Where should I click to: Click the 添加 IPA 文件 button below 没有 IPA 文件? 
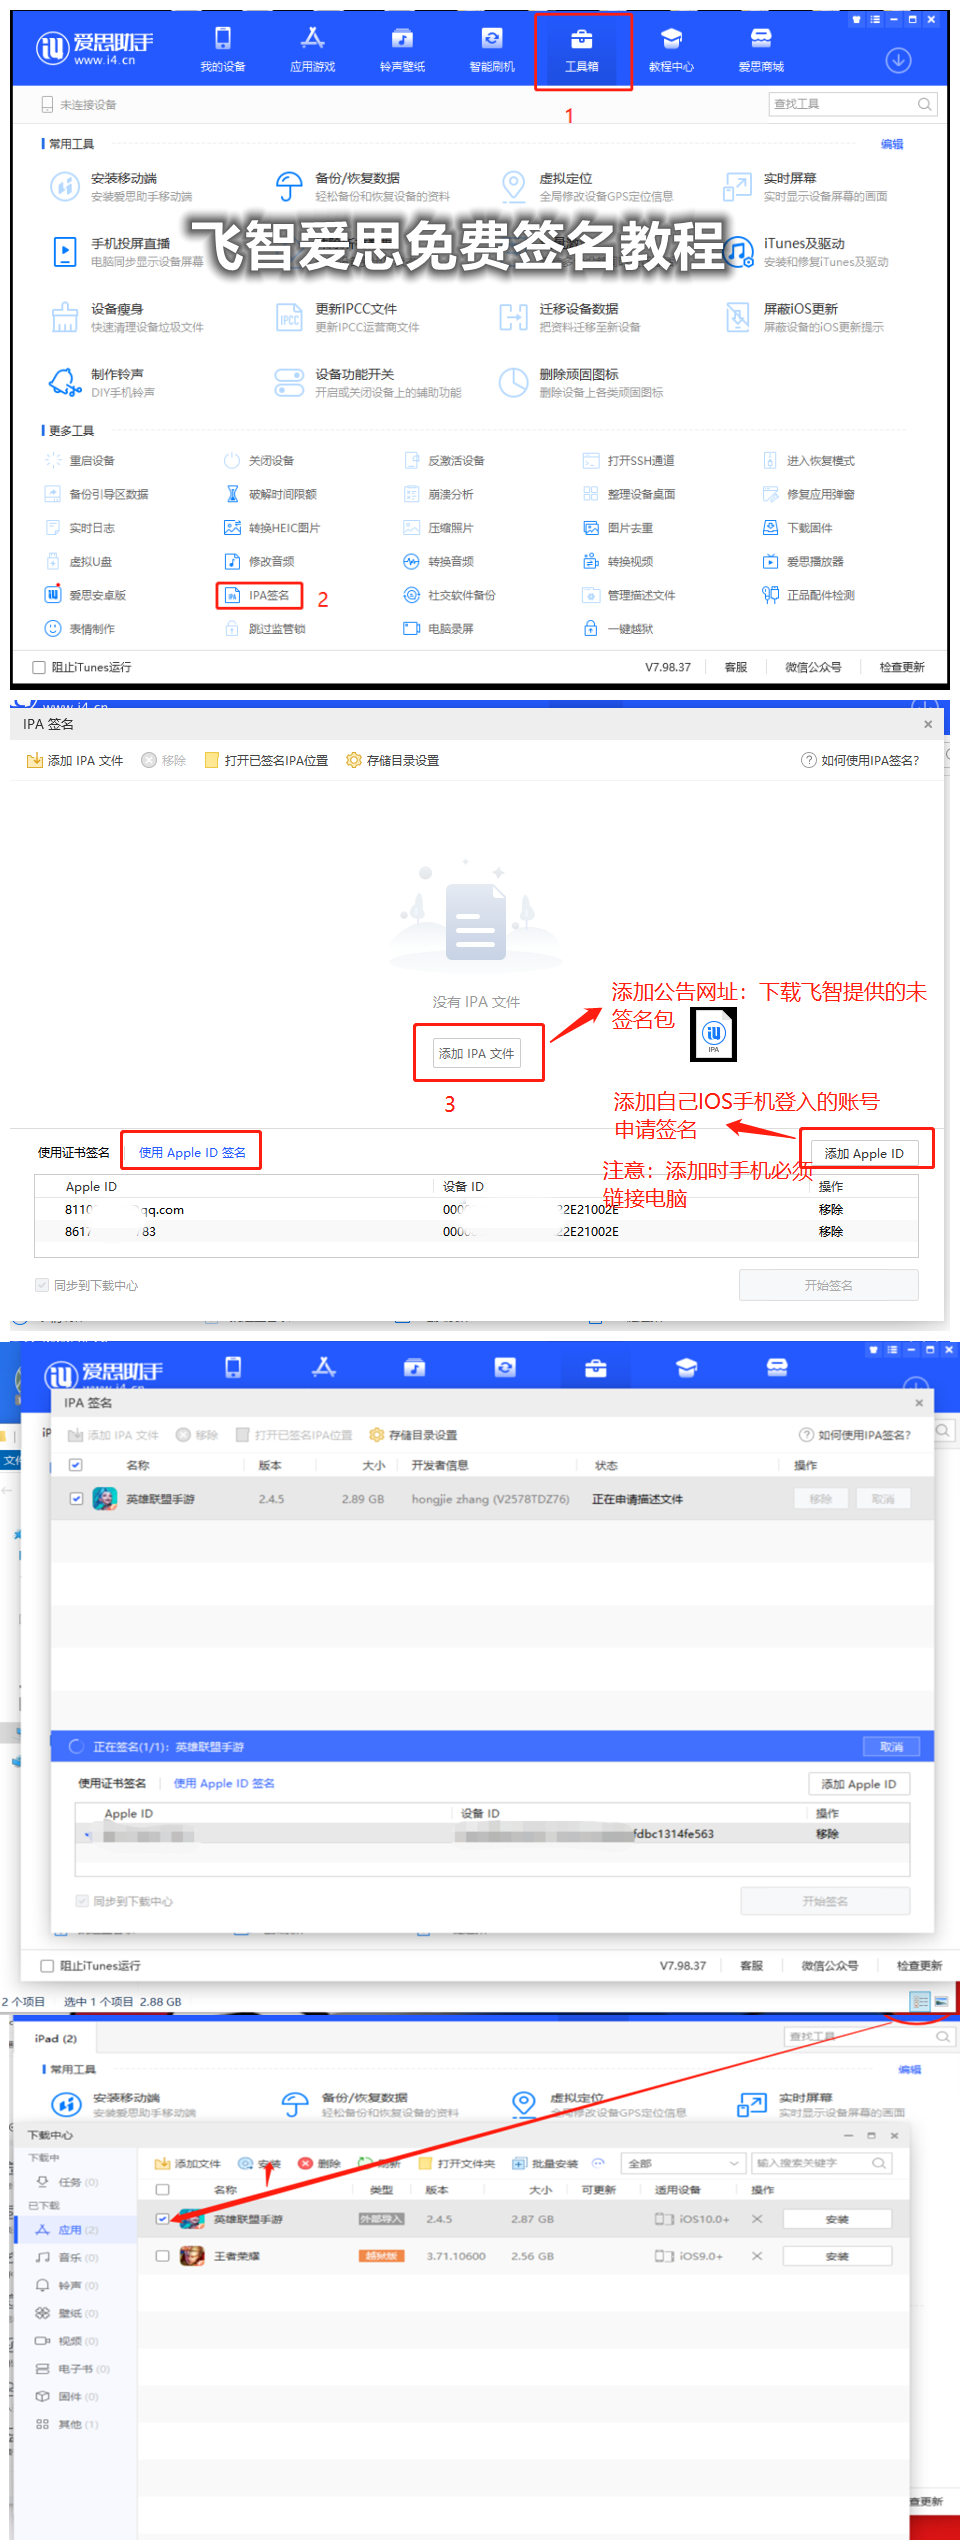(477, 1053)
